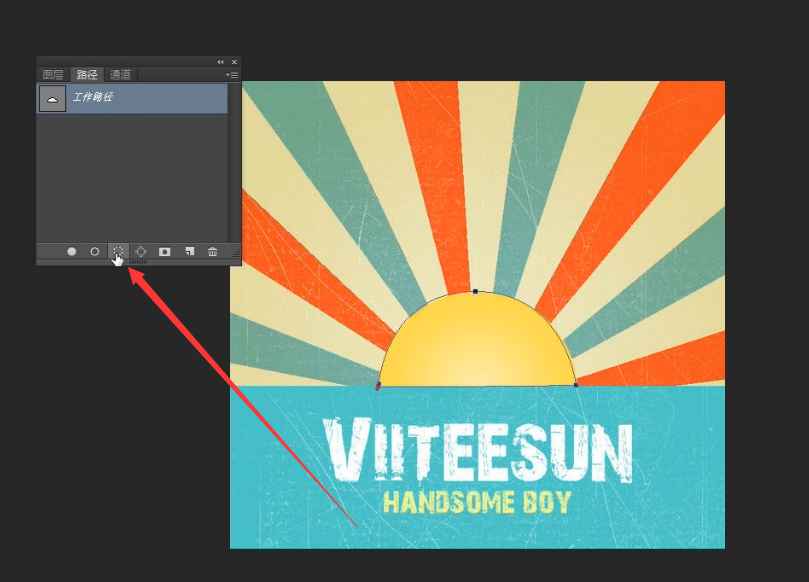
Task: Click the right anchor point of sun path
Action: click(x=576, y=385)
